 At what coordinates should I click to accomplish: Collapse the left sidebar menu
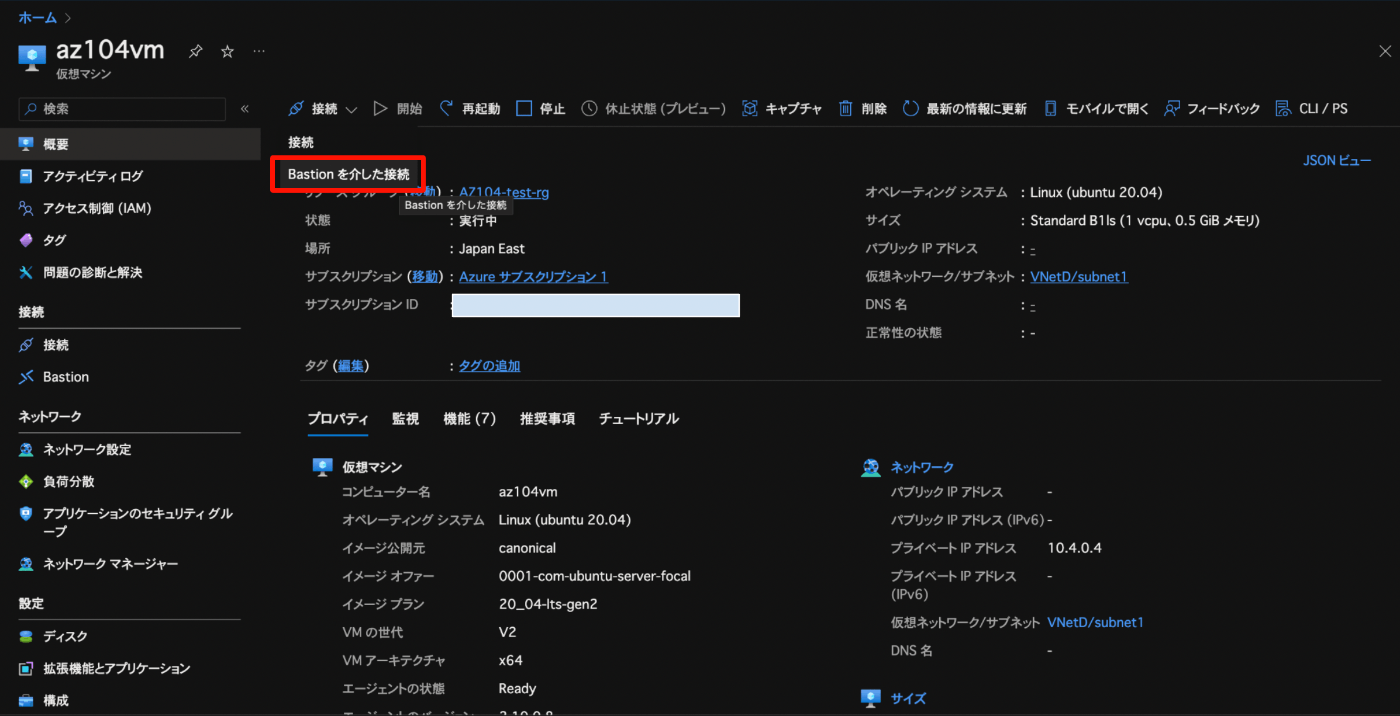click(245, 109)
